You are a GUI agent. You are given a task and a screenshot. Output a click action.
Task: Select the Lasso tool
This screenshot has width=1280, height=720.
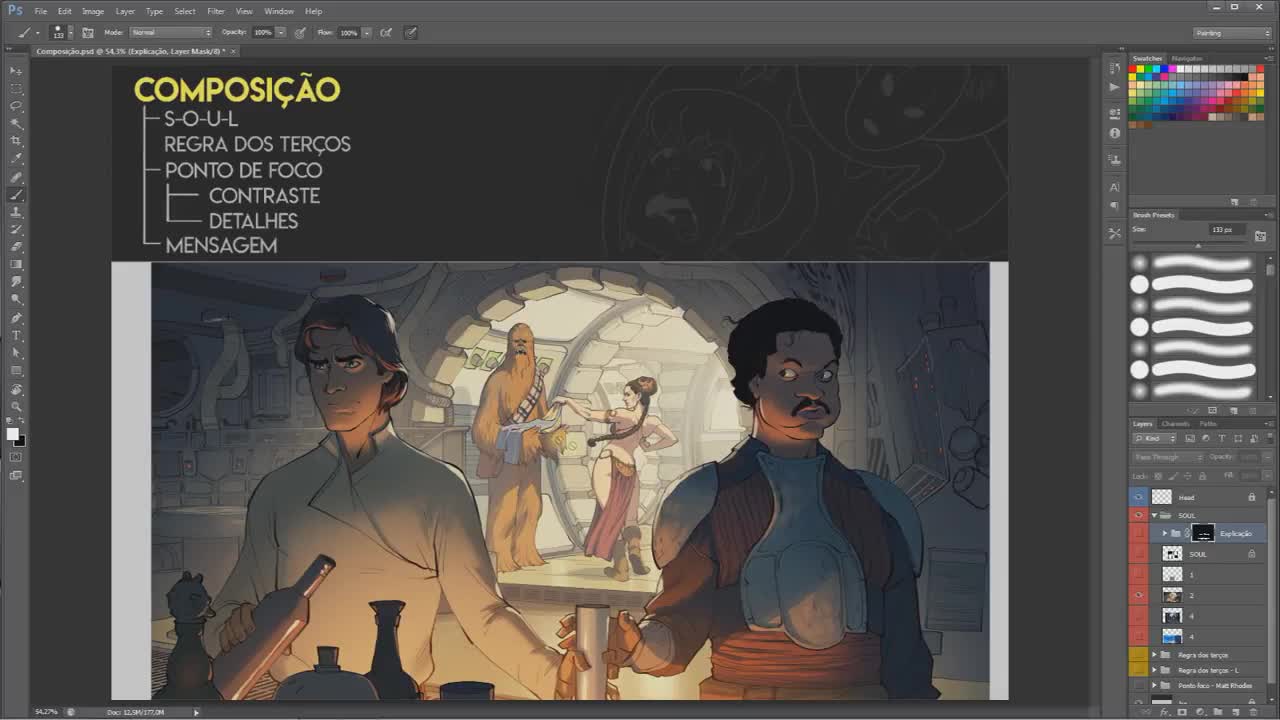click(x=16, y=106)
